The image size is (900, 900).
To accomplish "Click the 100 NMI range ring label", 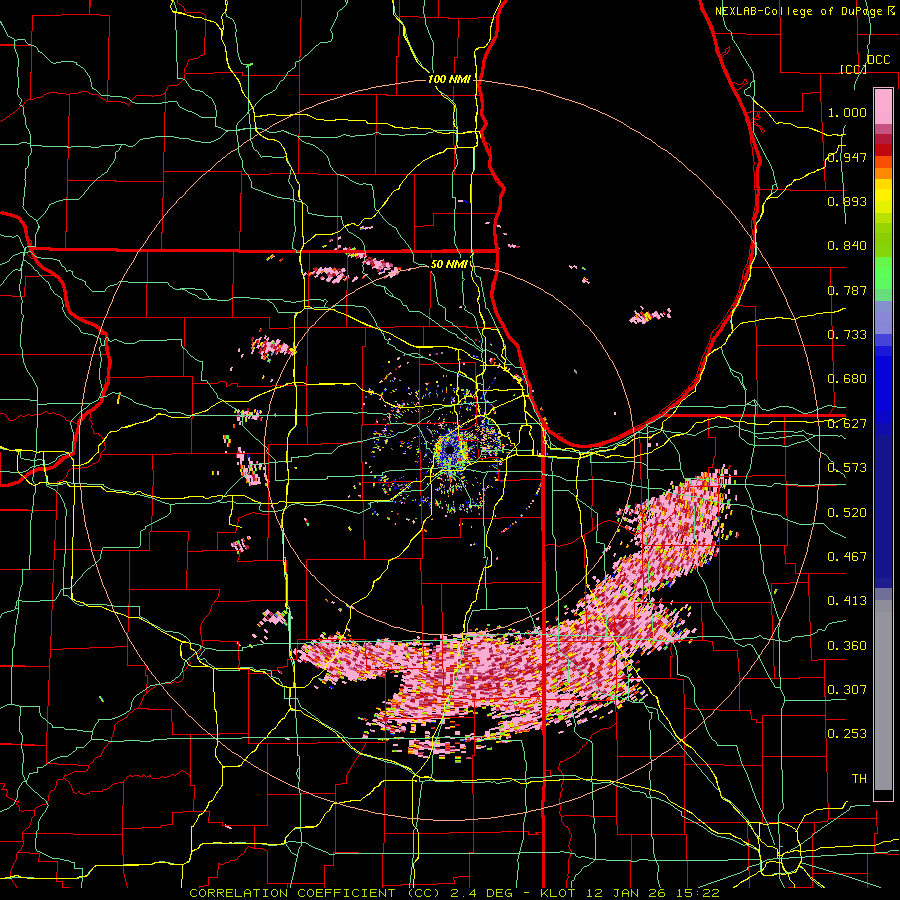I will pyautogui.click(x=449, y=79).
